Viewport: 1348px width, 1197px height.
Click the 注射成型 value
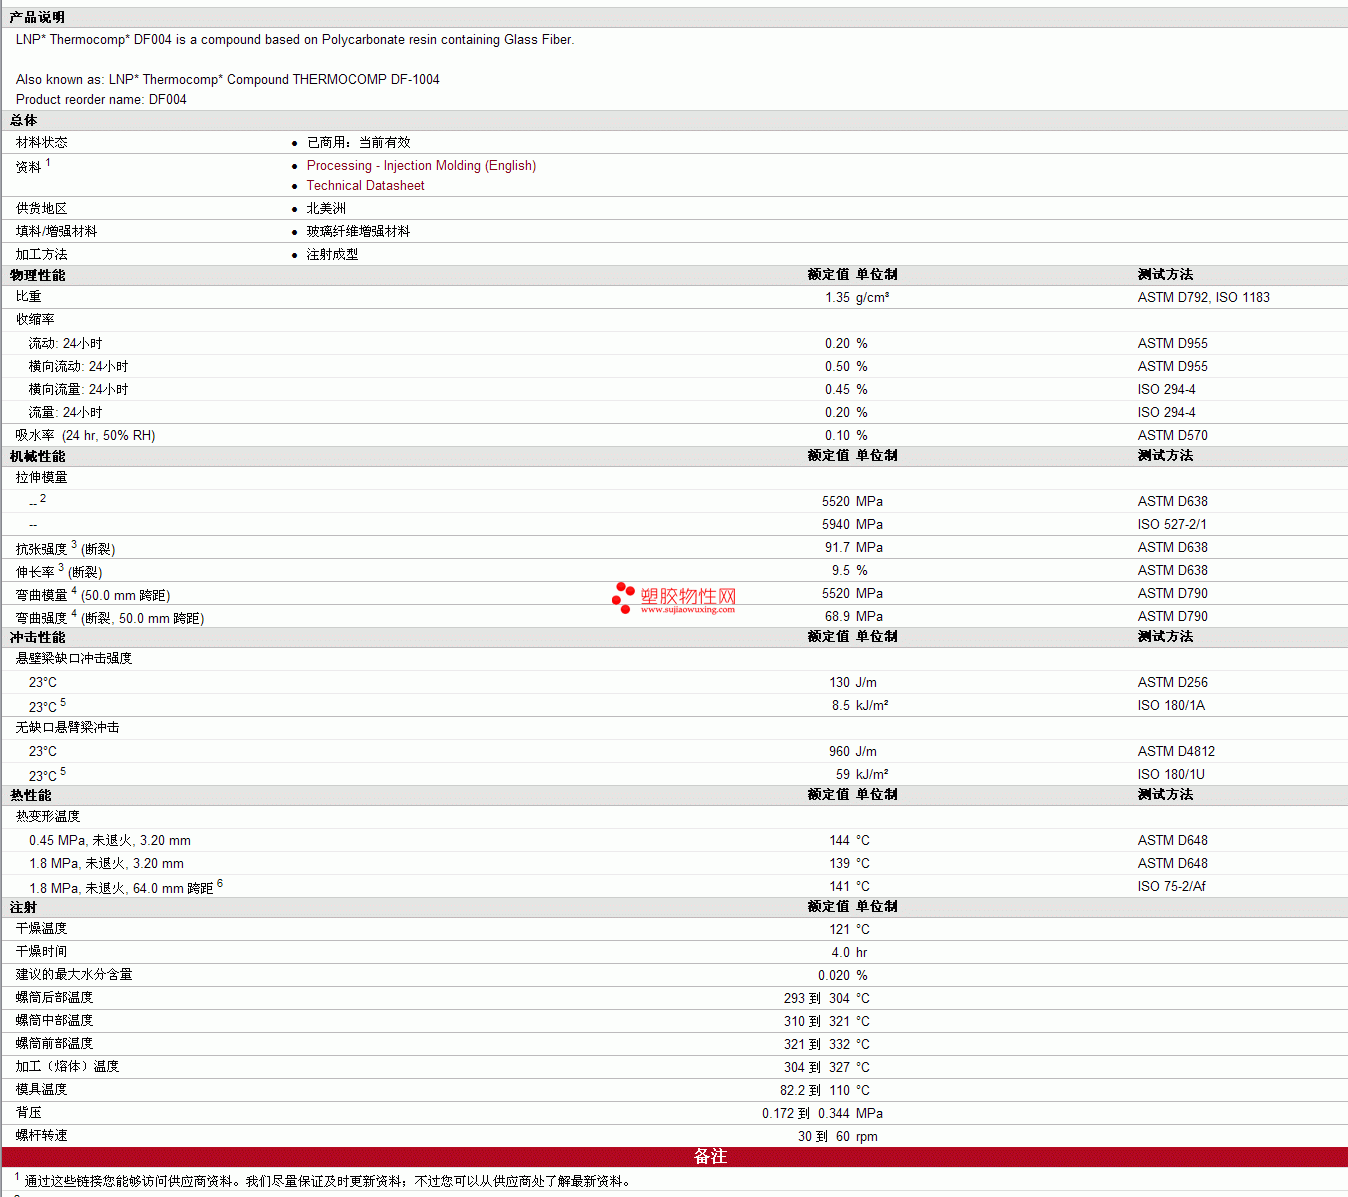tap(333, 255)
